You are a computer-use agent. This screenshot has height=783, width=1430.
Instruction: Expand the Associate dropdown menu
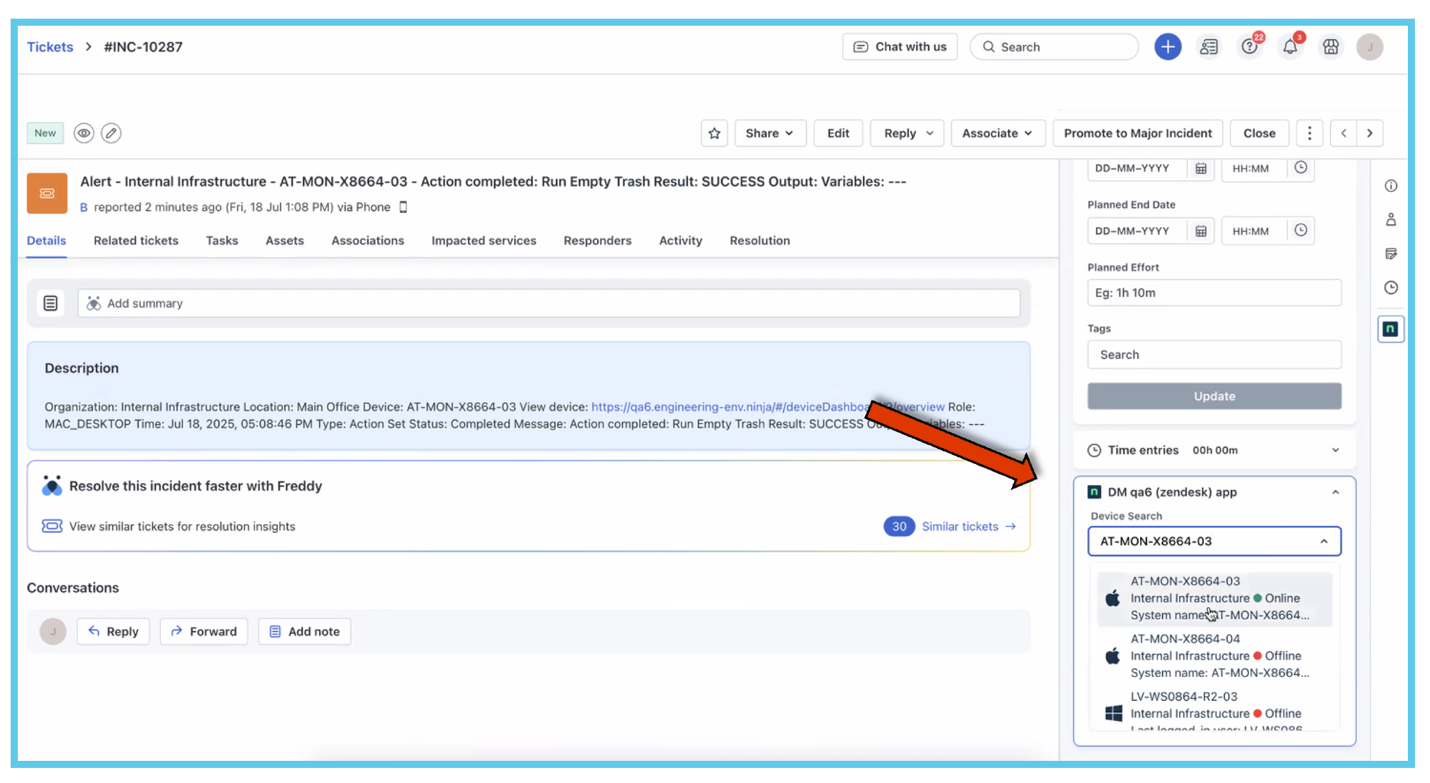pyautogui.click(x=997, y=133)
